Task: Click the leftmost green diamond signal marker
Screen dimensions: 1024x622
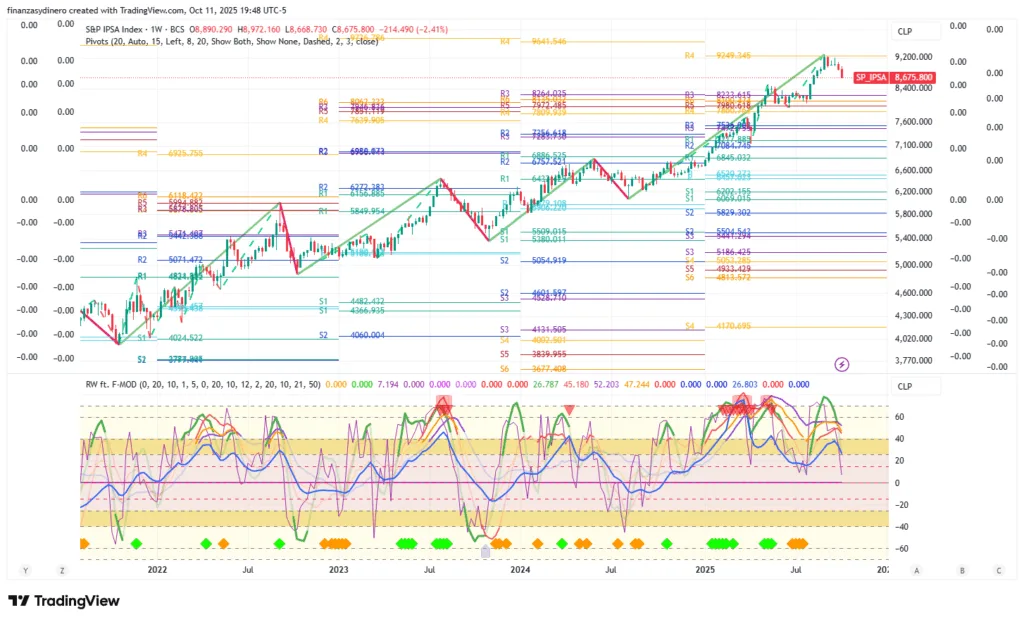Action: 137,544
